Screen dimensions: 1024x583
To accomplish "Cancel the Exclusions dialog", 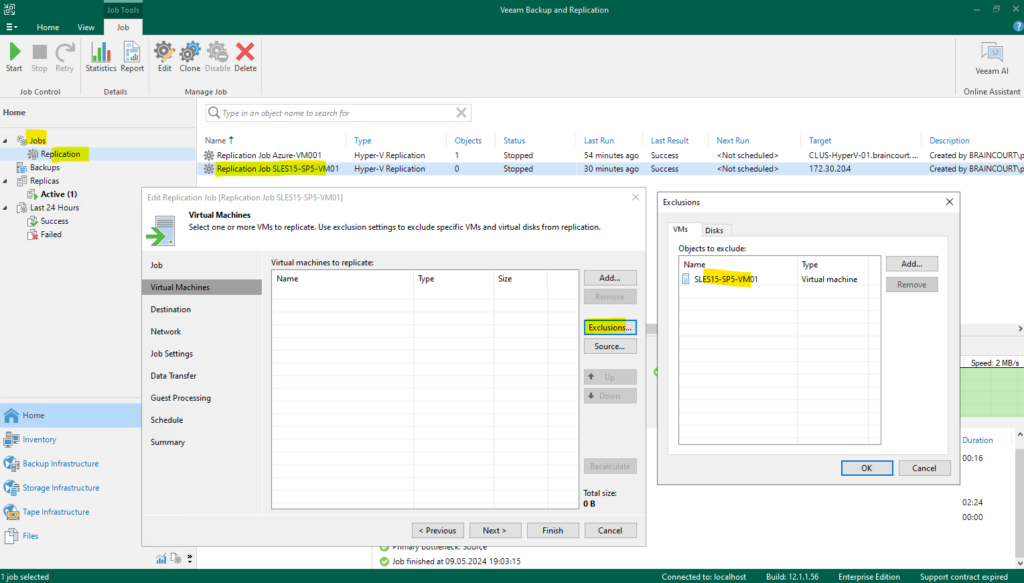I will tap(924, 468).
